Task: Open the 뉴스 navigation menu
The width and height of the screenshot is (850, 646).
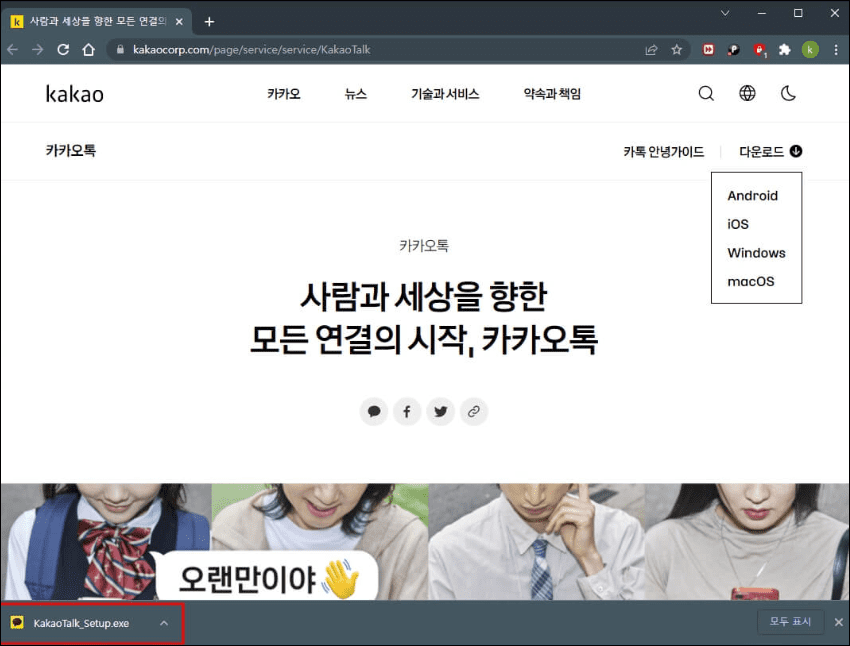Action: pyautogui.click(x=356, y=94)
